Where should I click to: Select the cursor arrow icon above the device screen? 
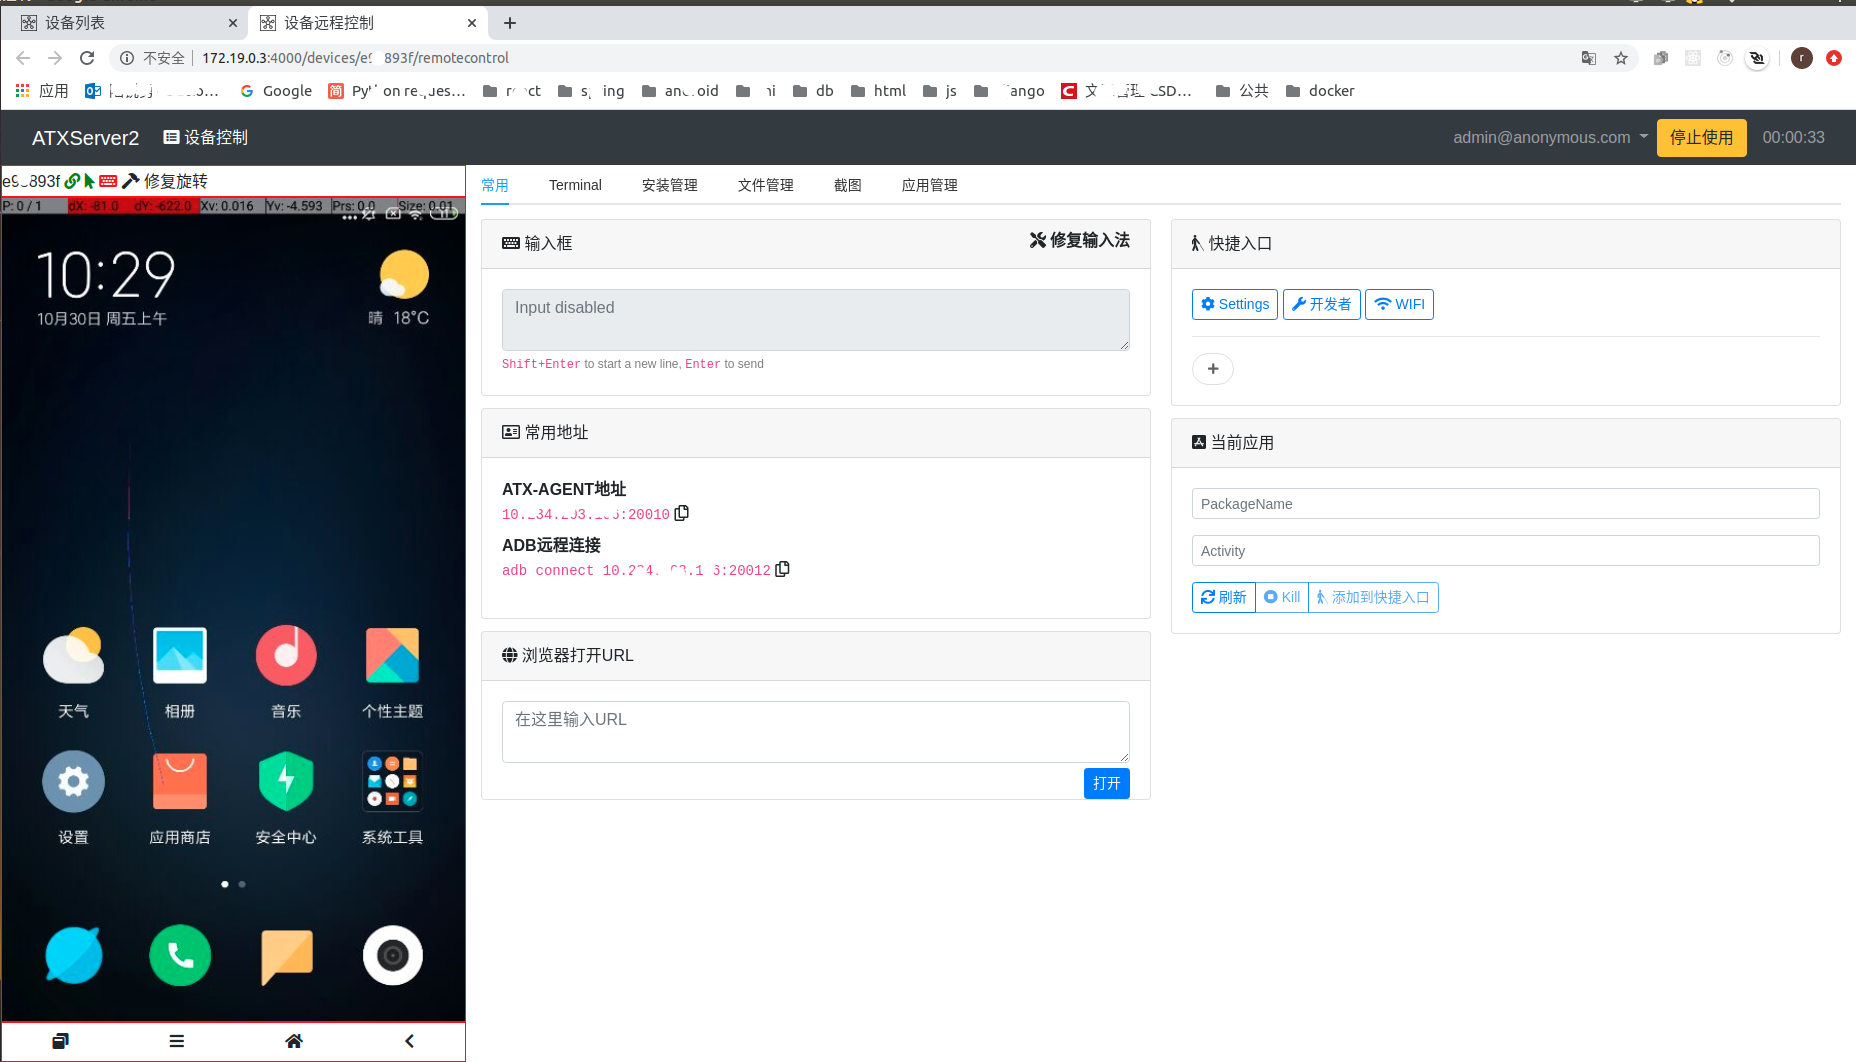[x=89, y=181]
